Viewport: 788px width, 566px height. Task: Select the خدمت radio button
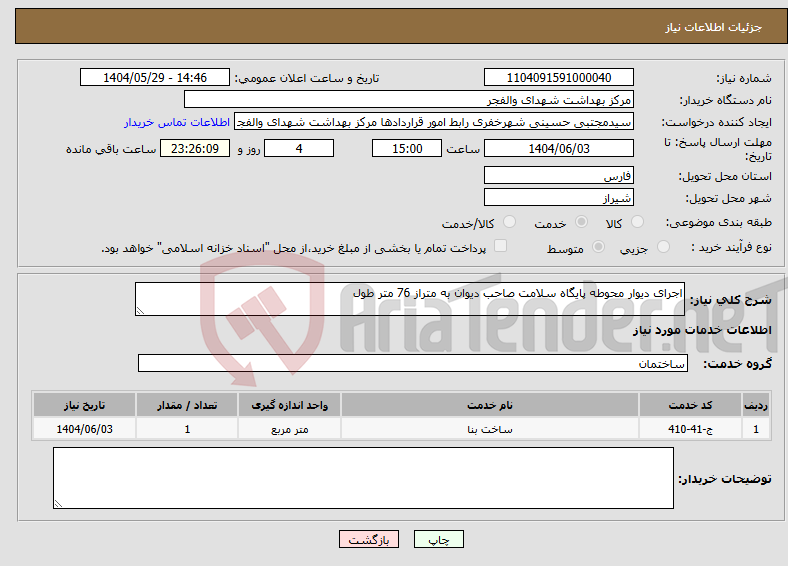(581, 222)
